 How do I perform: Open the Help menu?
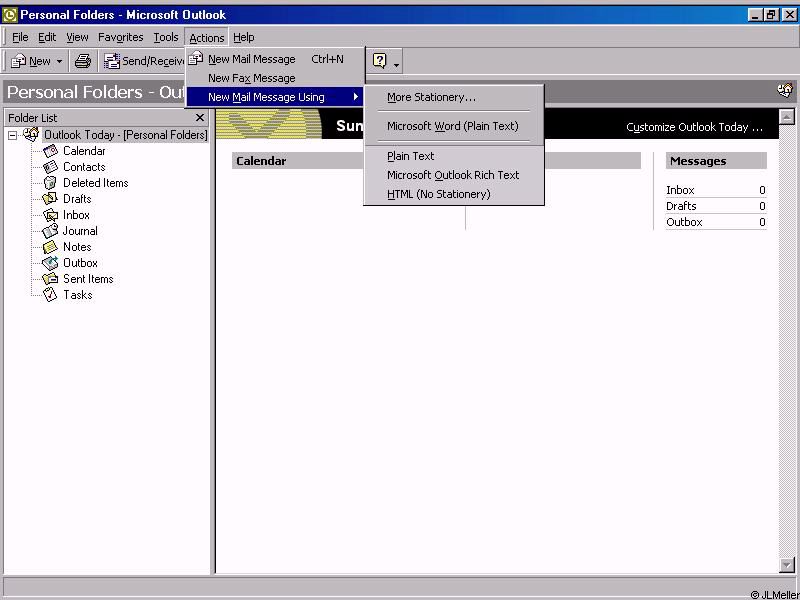coord(243,37)
